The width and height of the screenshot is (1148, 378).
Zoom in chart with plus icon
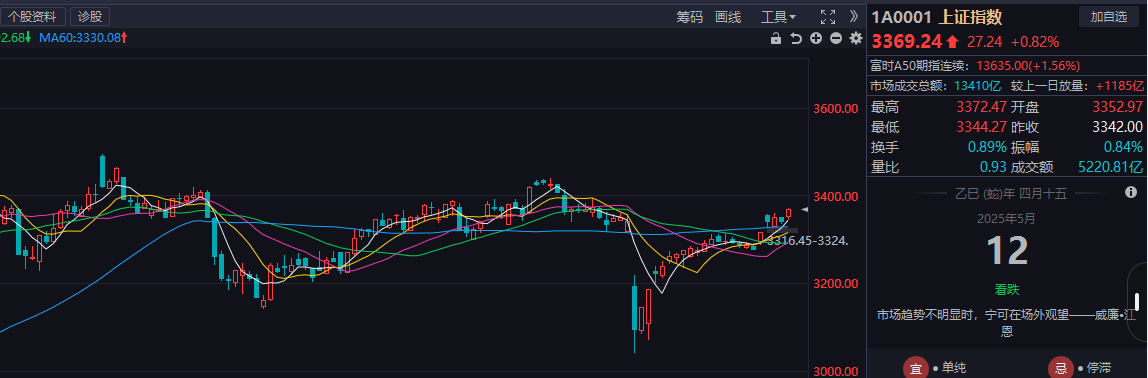(x=816, y=38)
